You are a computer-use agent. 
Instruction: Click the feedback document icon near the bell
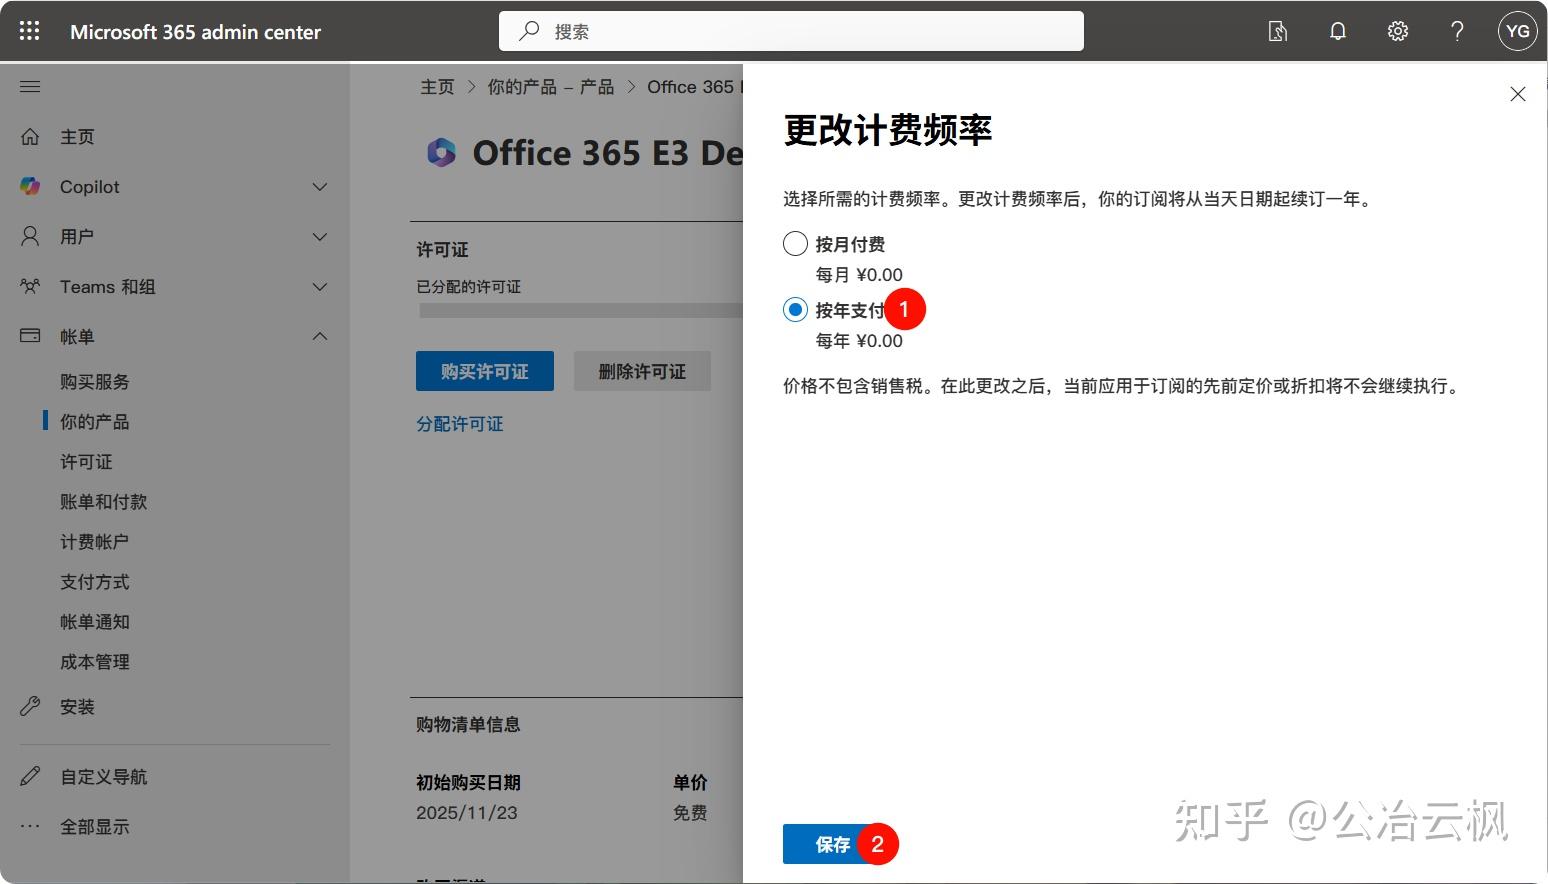pos(1277,31)
